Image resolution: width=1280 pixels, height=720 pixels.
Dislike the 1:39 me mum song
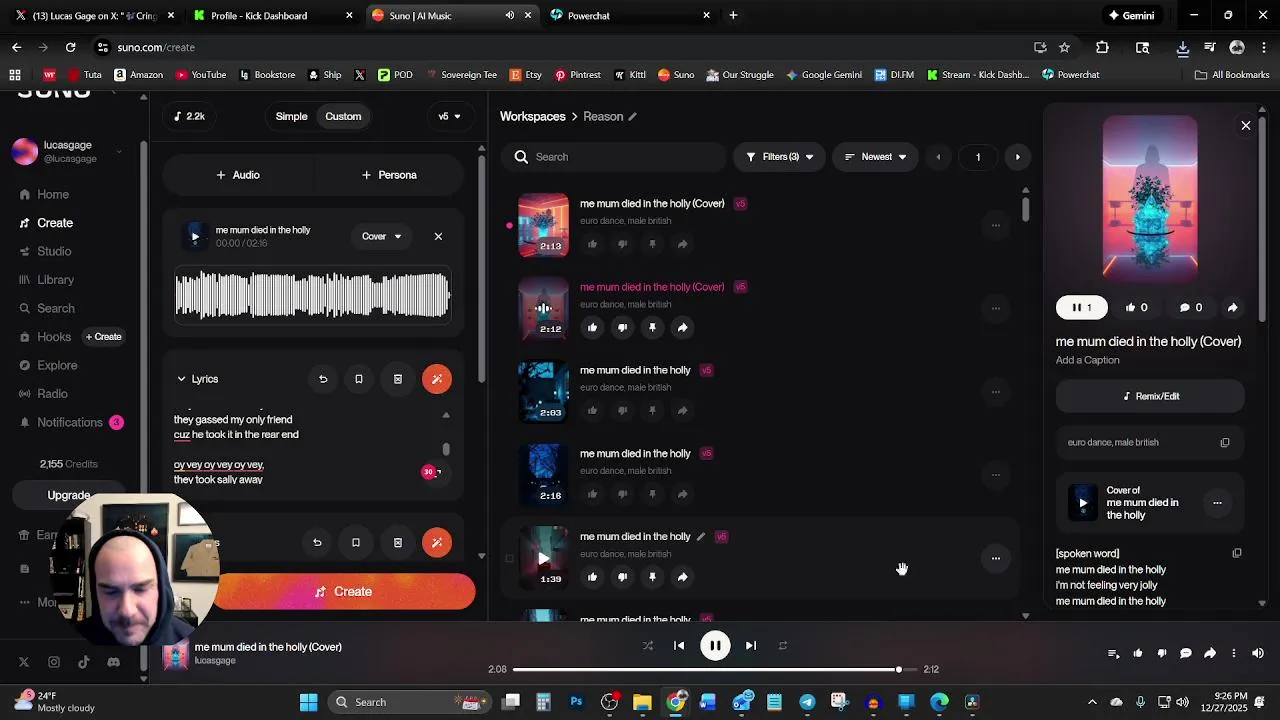(622, 577)
